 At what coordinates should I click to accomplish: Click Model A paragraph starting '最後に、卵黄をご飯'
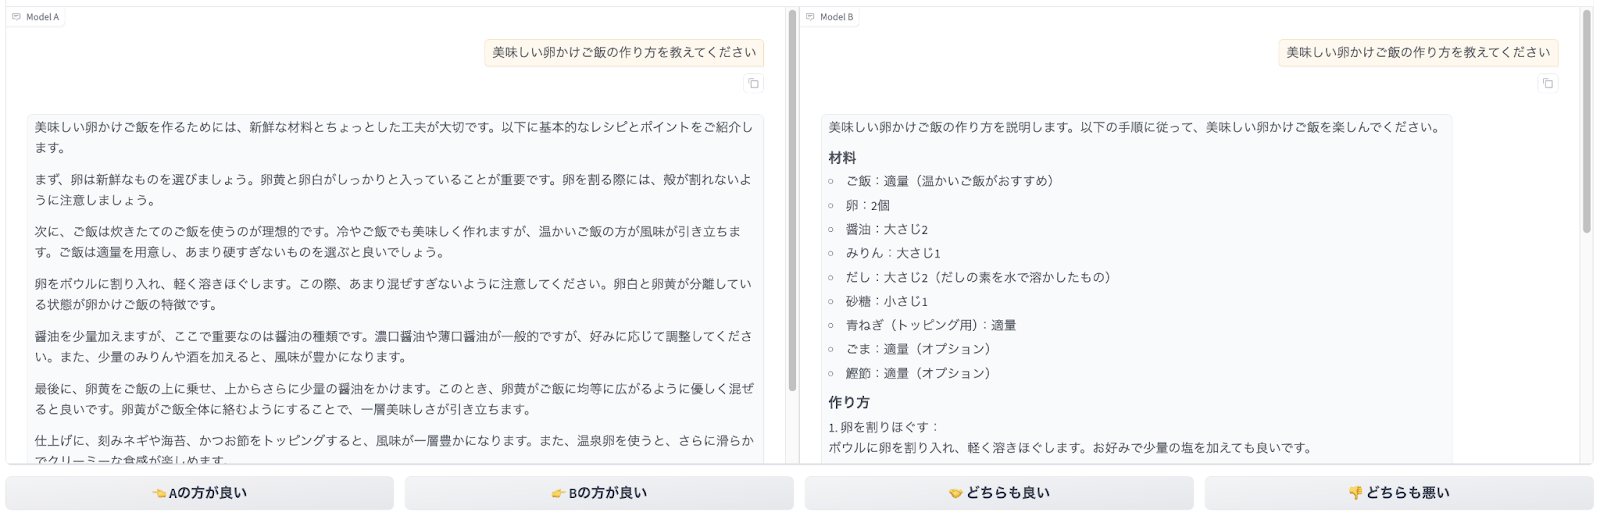(x=394, y=399)
